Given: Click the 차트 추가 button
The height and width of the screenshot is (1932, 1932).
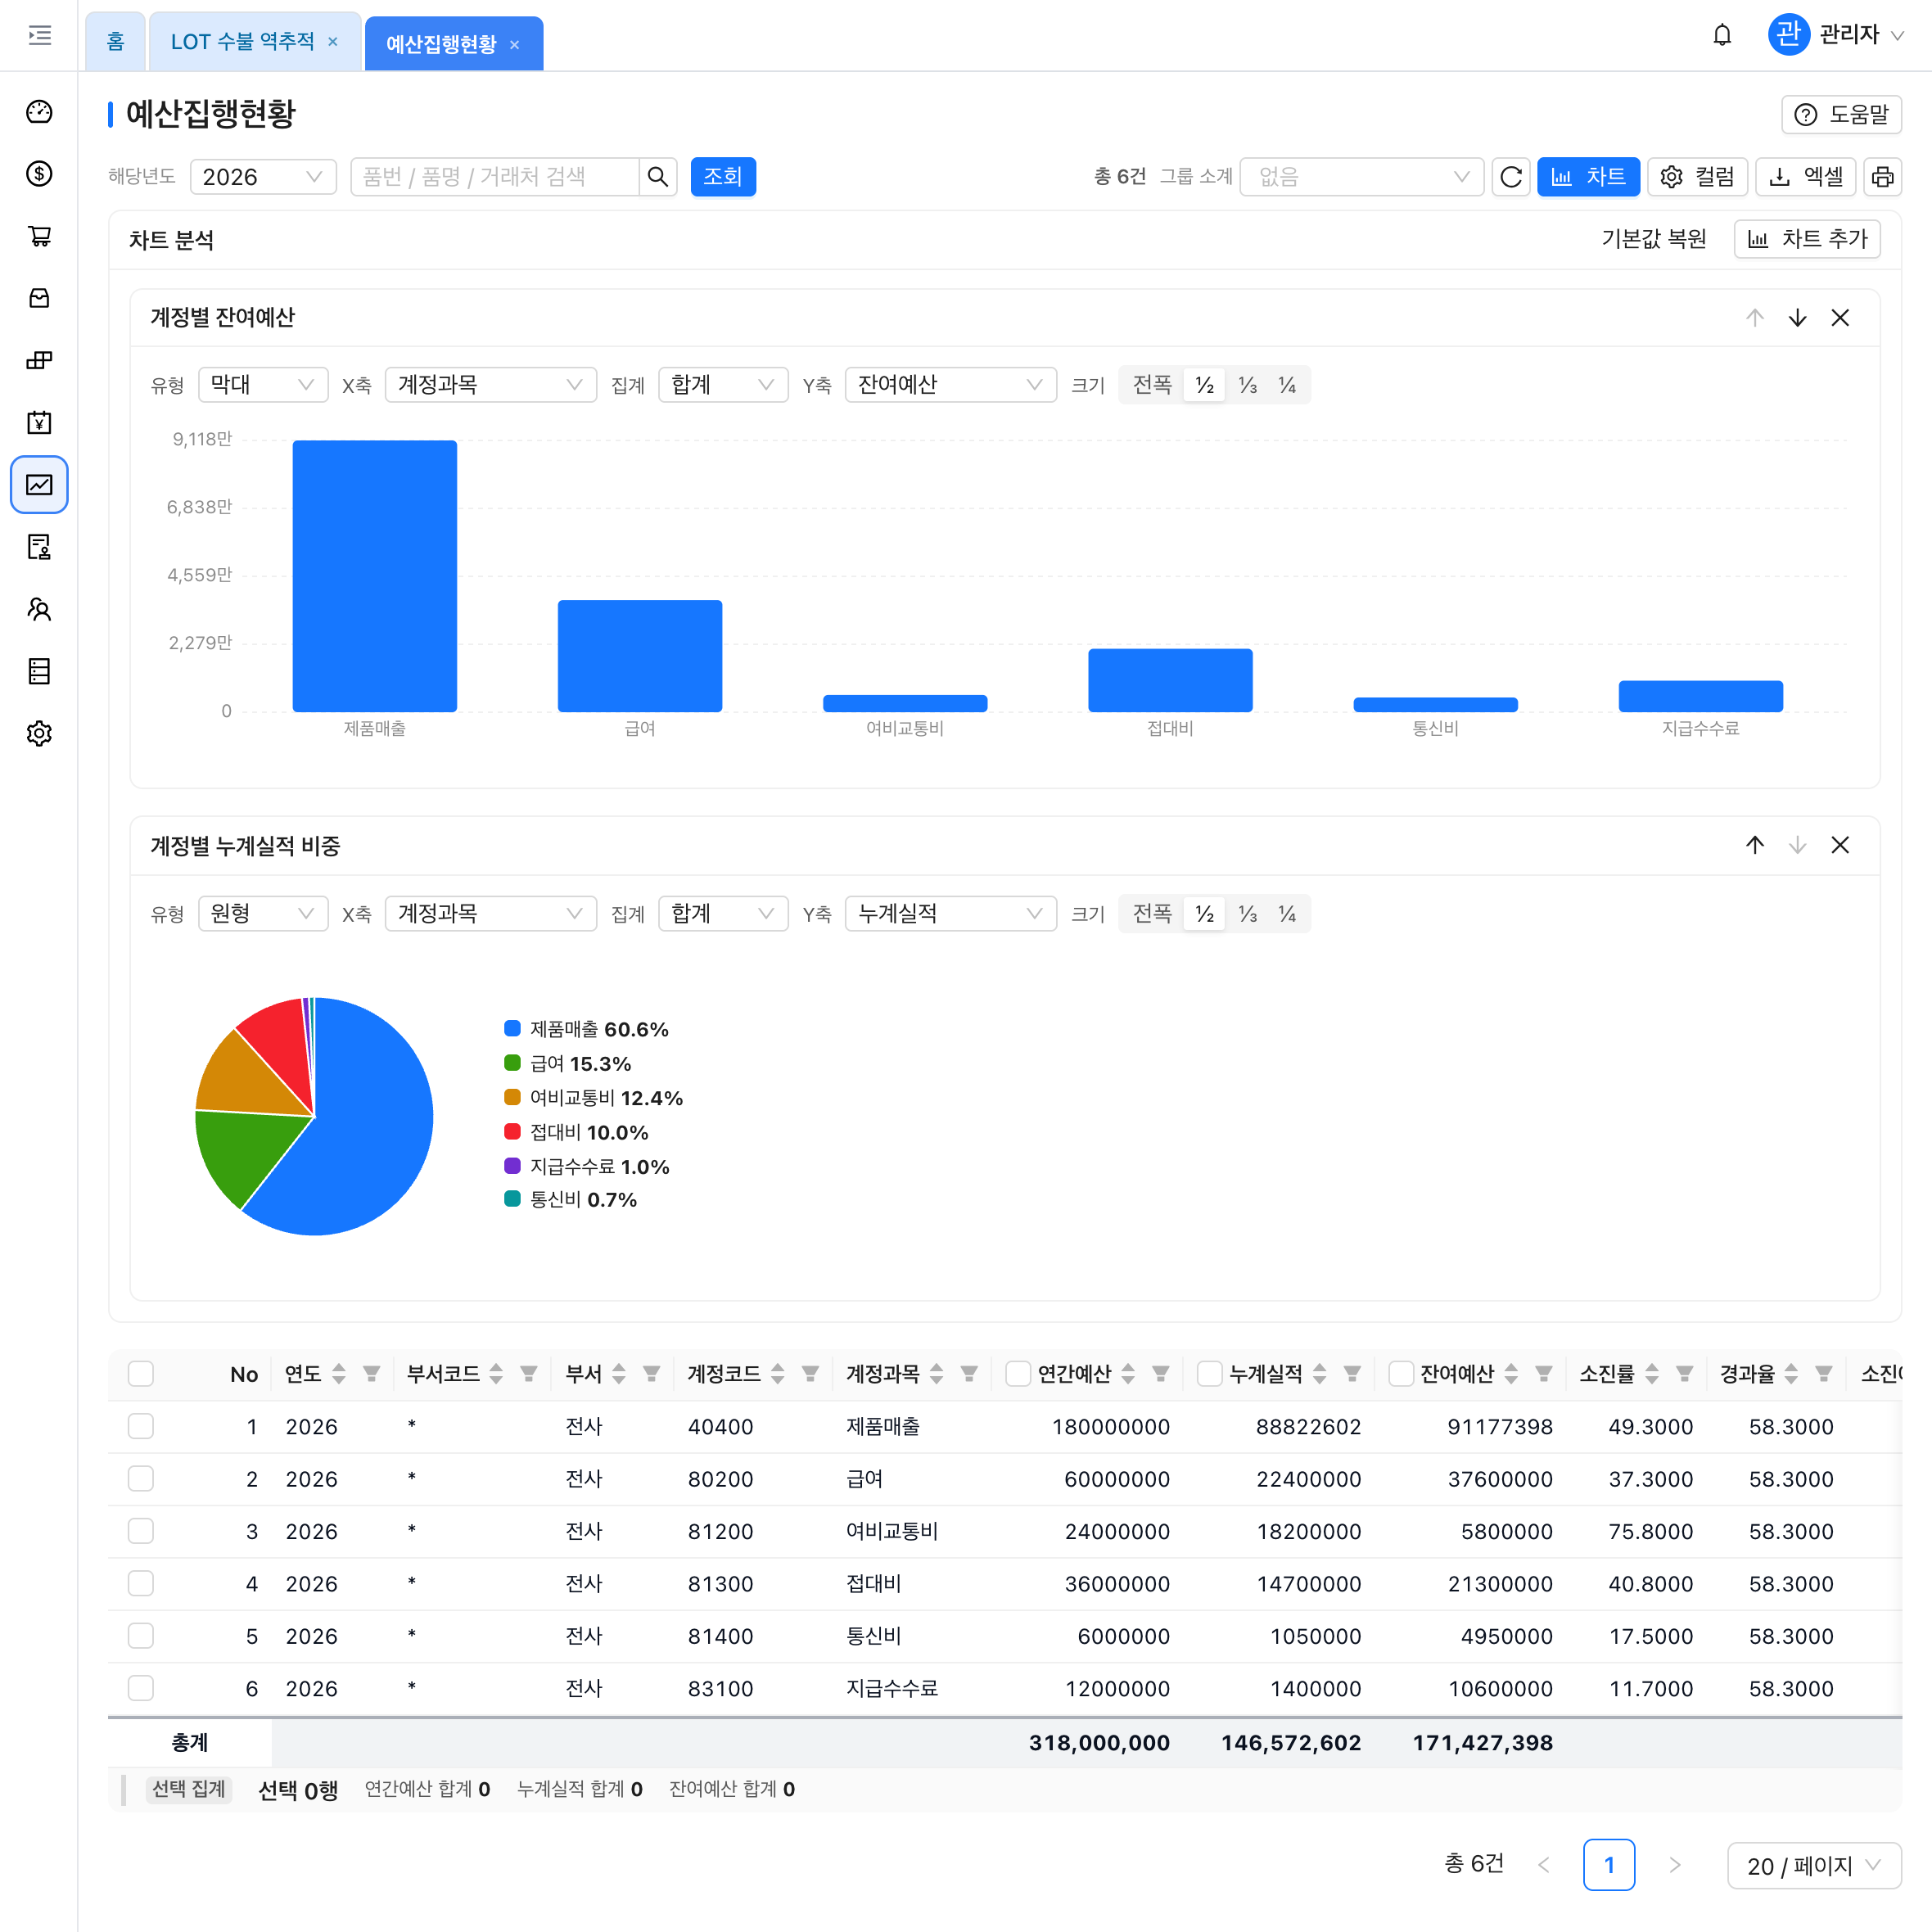Looking at the screenshot, I should (1807, 239).
